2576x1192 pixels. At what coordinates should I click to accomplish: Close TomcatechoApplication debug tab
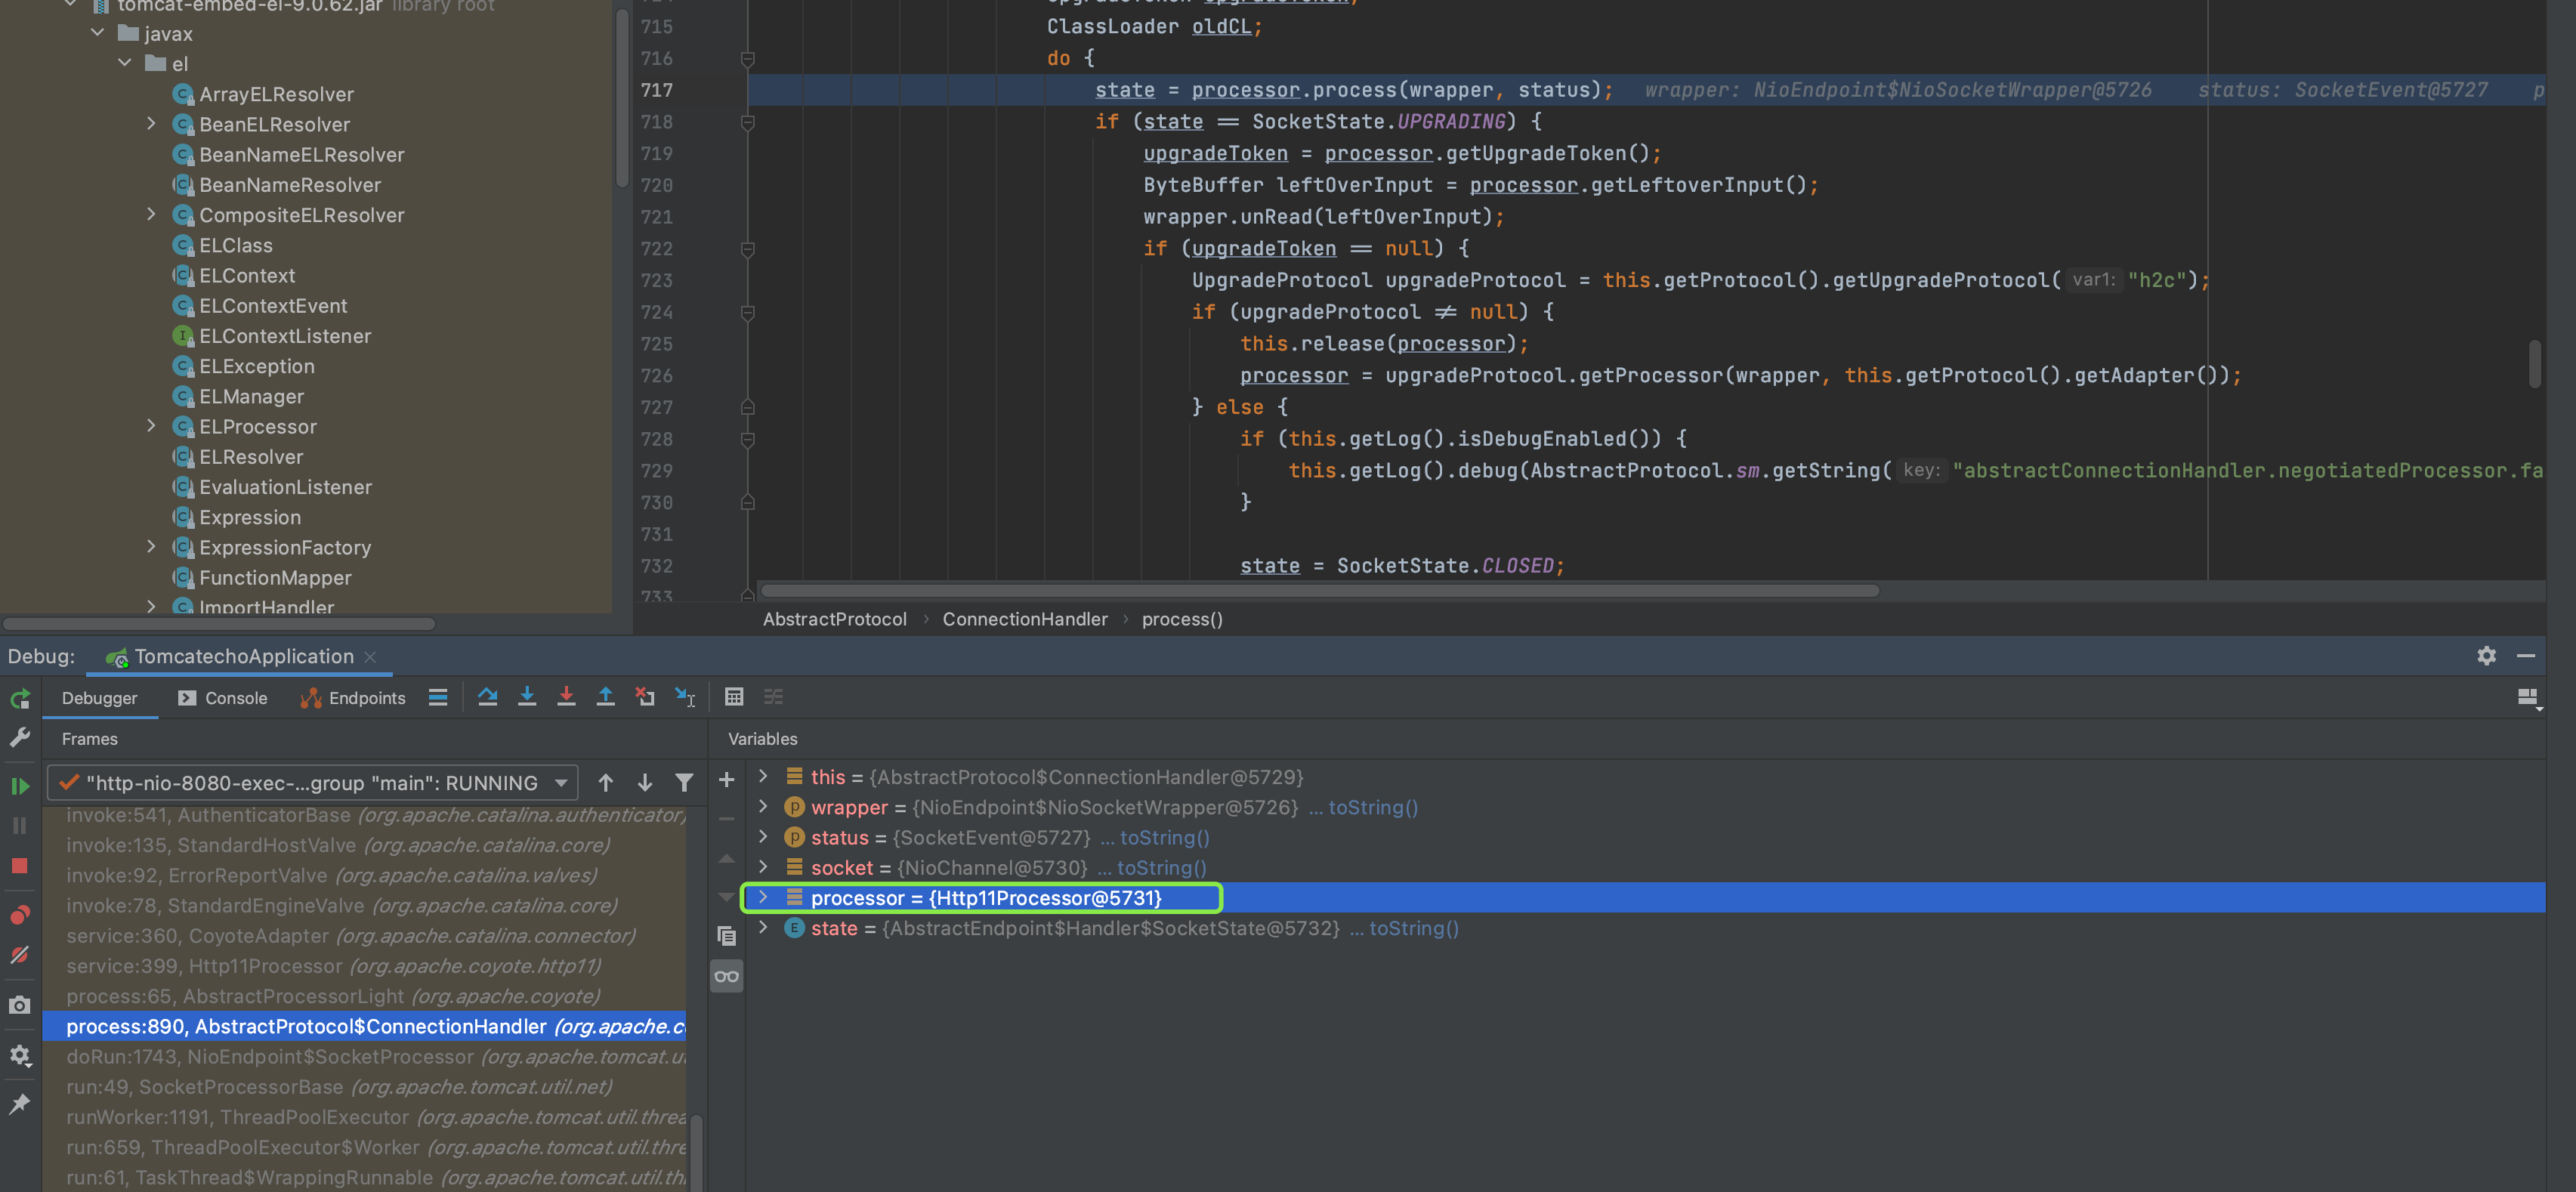[370, 657]
